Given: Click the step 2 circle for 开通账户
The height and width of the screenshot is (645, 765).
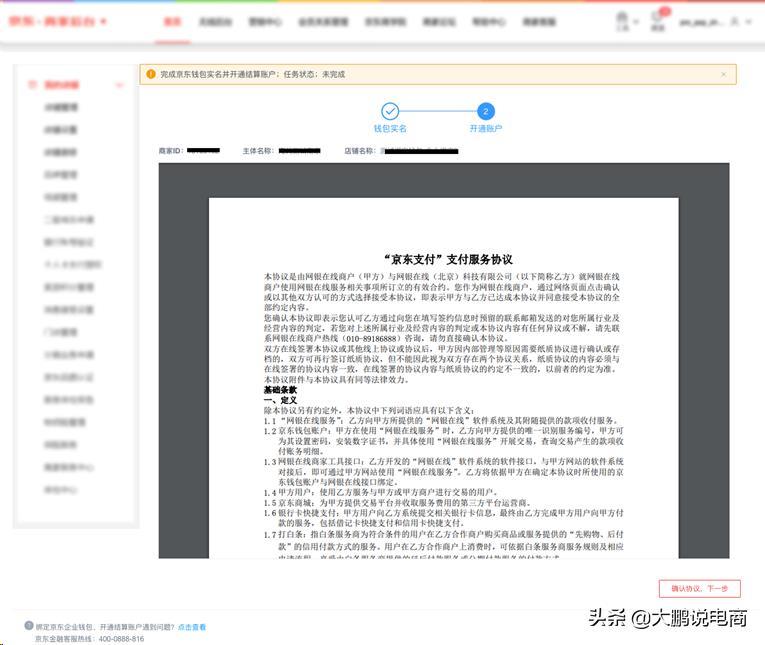Looking at the screenshot, I should (485, 111).
